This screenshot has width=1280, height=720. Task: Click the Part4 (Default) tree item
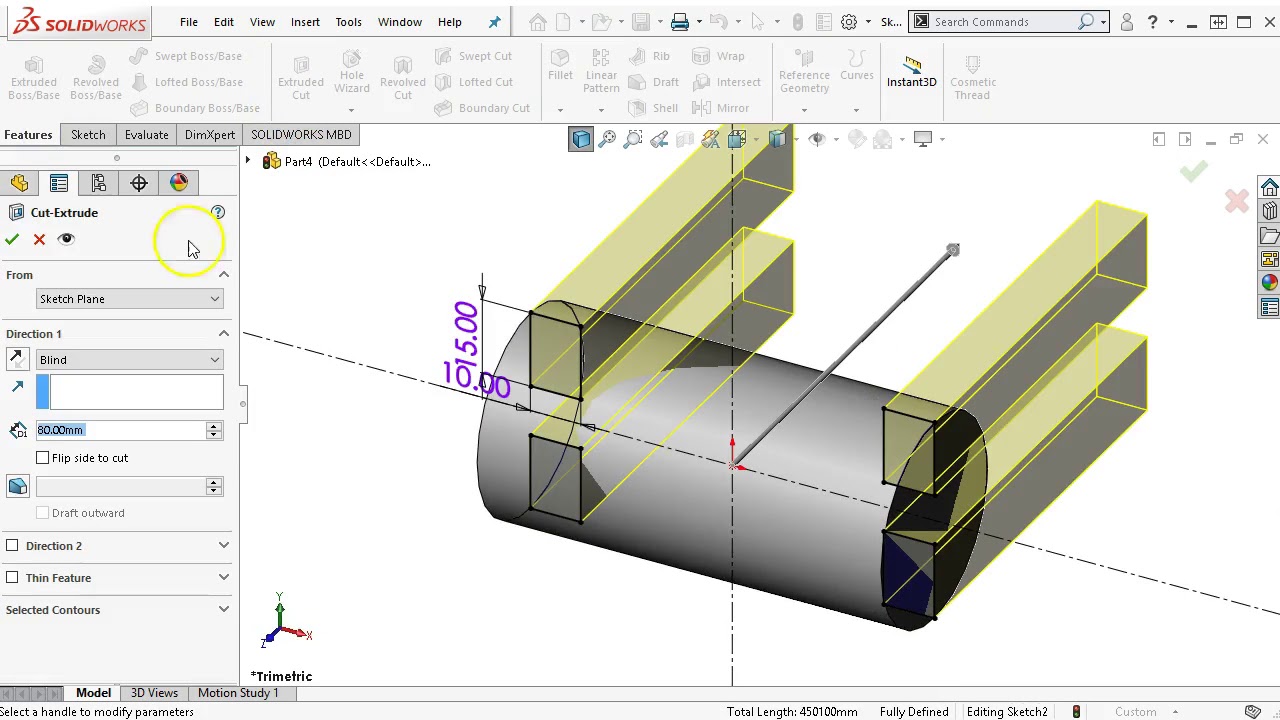358,161
